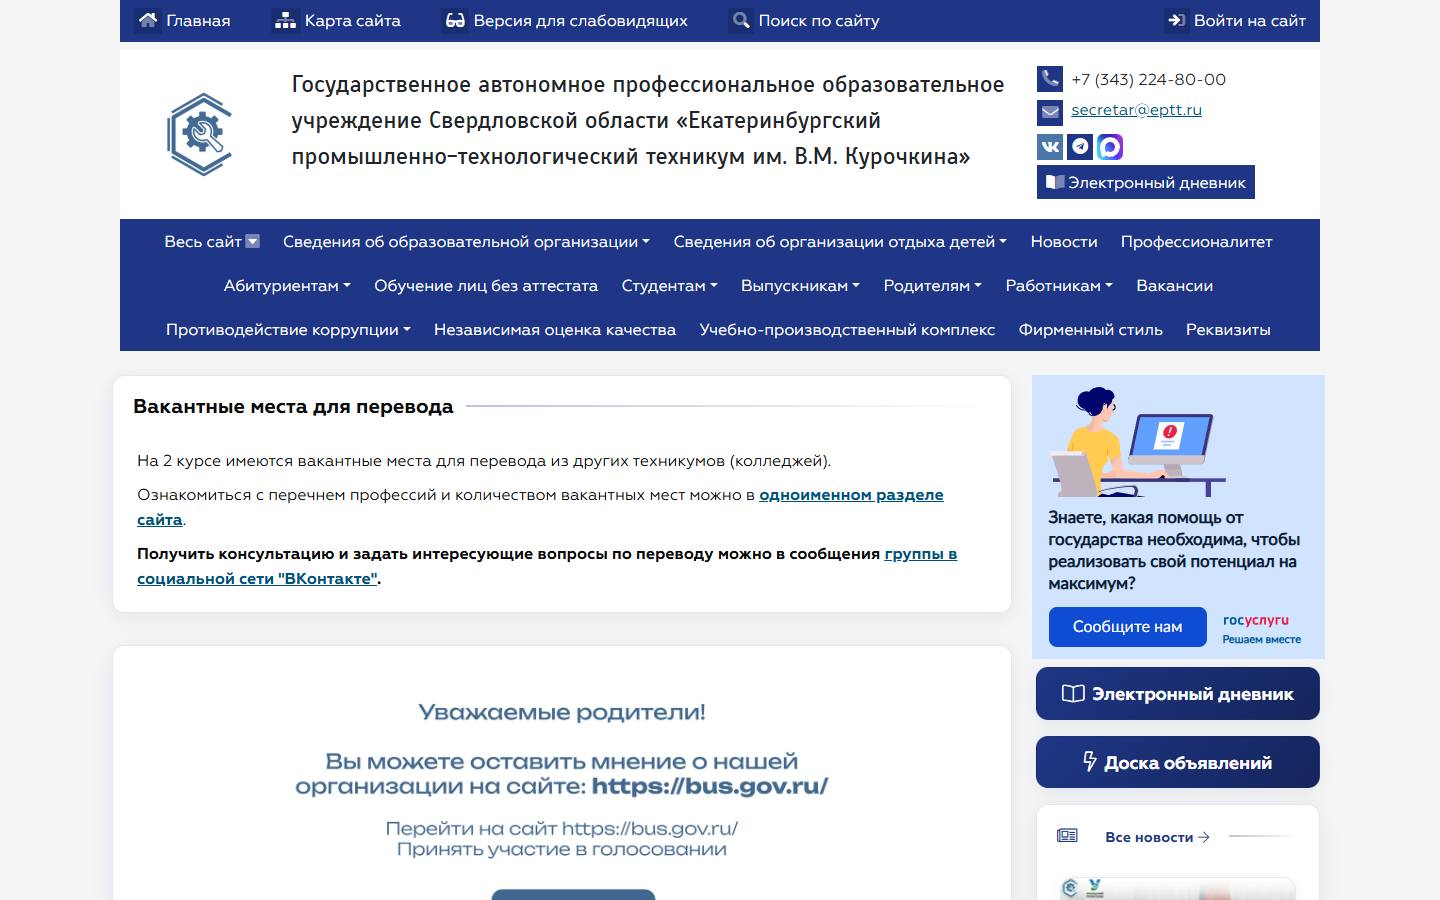1440x900 pixels.
Task: Open Учебно-производственный комплекс menu item
Action: (x=847, y=330)
